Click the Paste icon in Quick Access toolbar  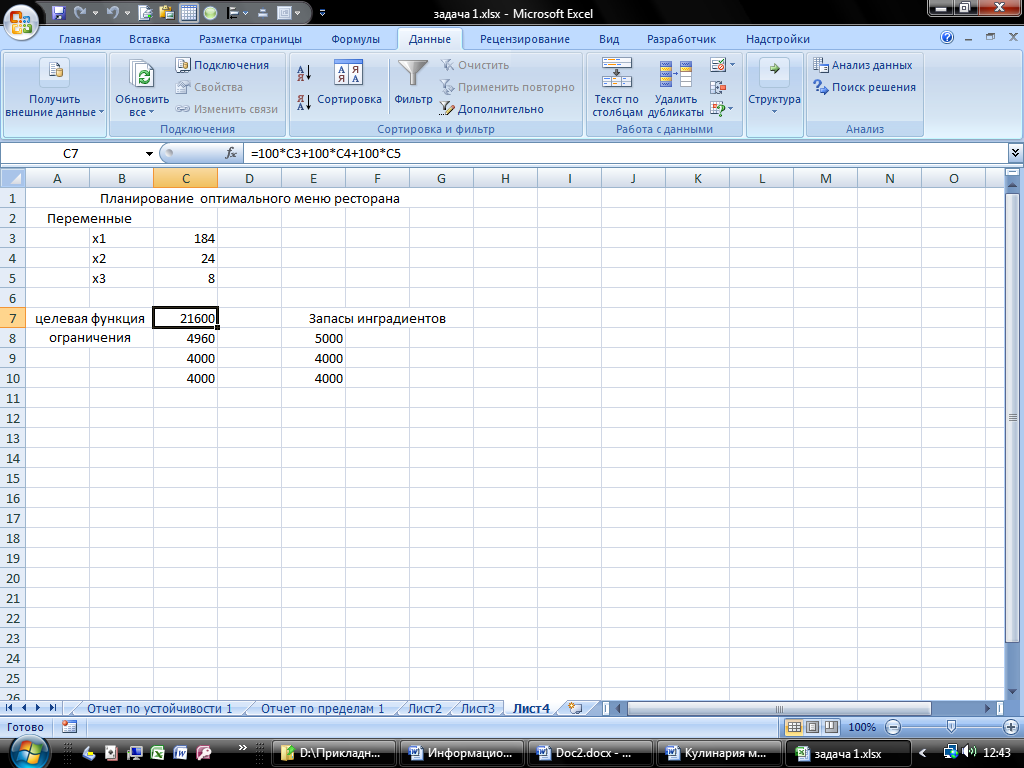pos(167,12)
